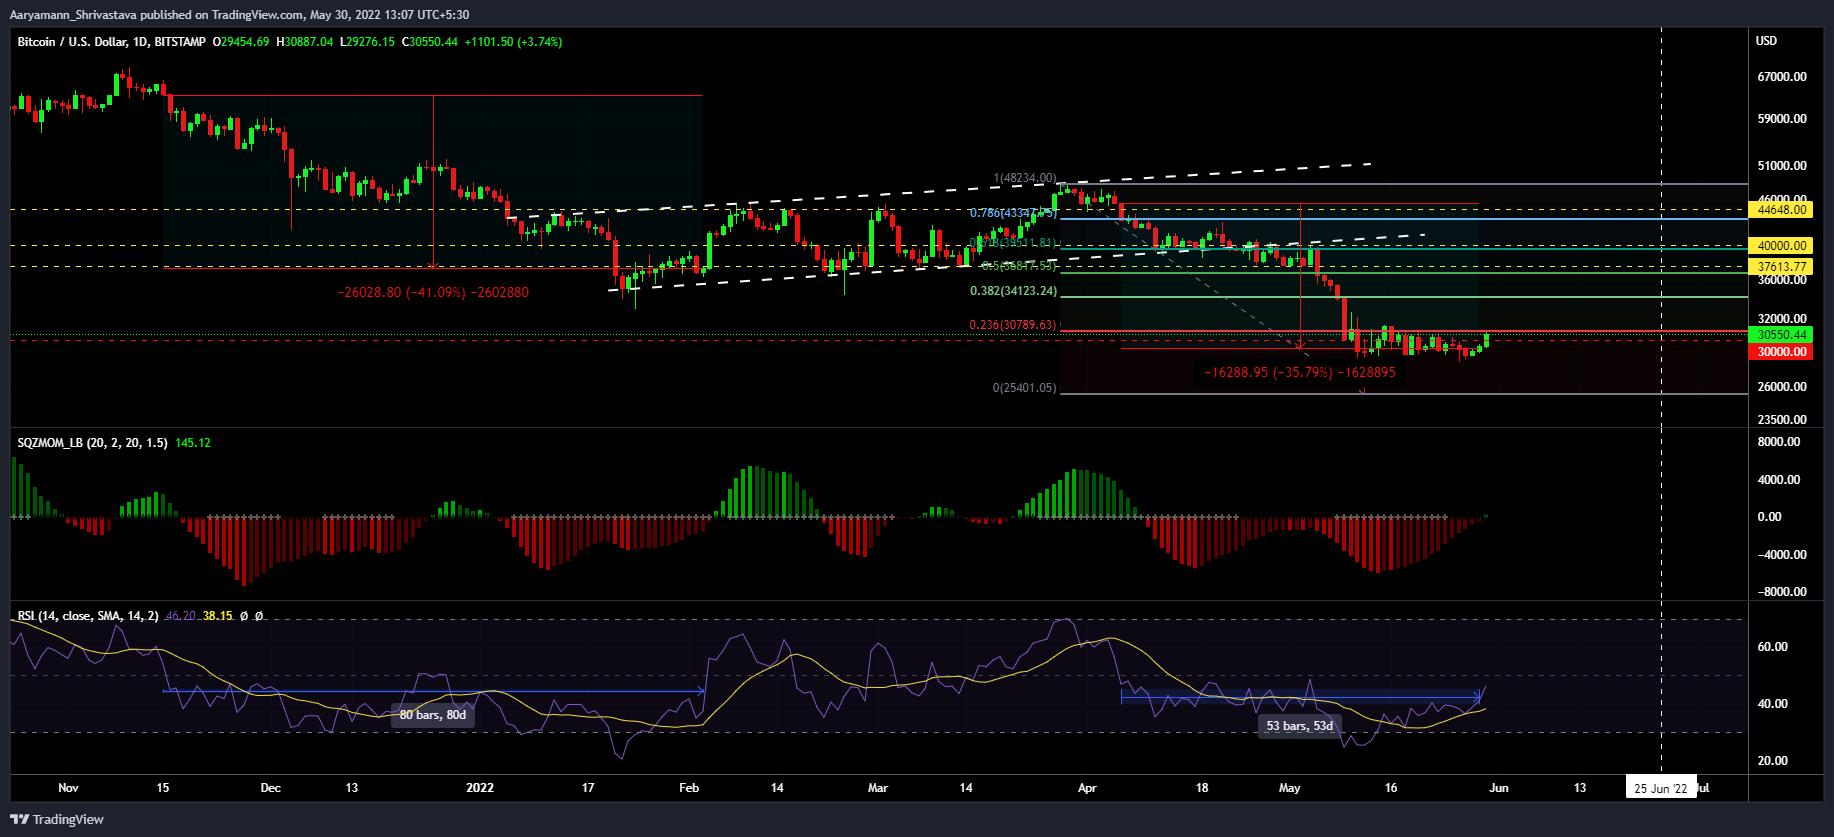Select the 0.236 Fibonacci level label
Image resolution: width=1834 pixels, height=837 pixels.
(1012, 325)
